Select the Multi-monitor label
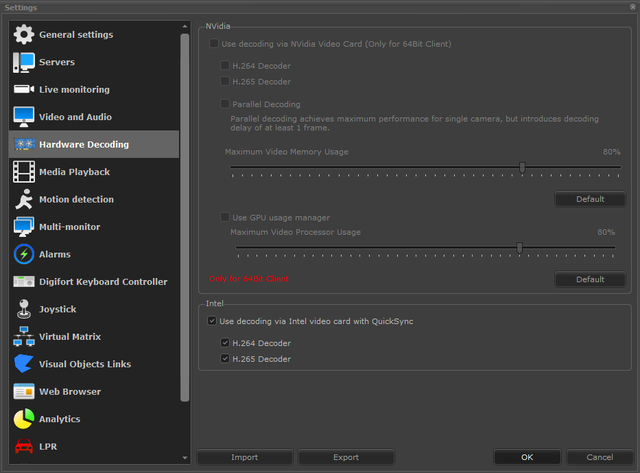Image resolution: width=640 pixels, height=473 pixels. [69, 227]
